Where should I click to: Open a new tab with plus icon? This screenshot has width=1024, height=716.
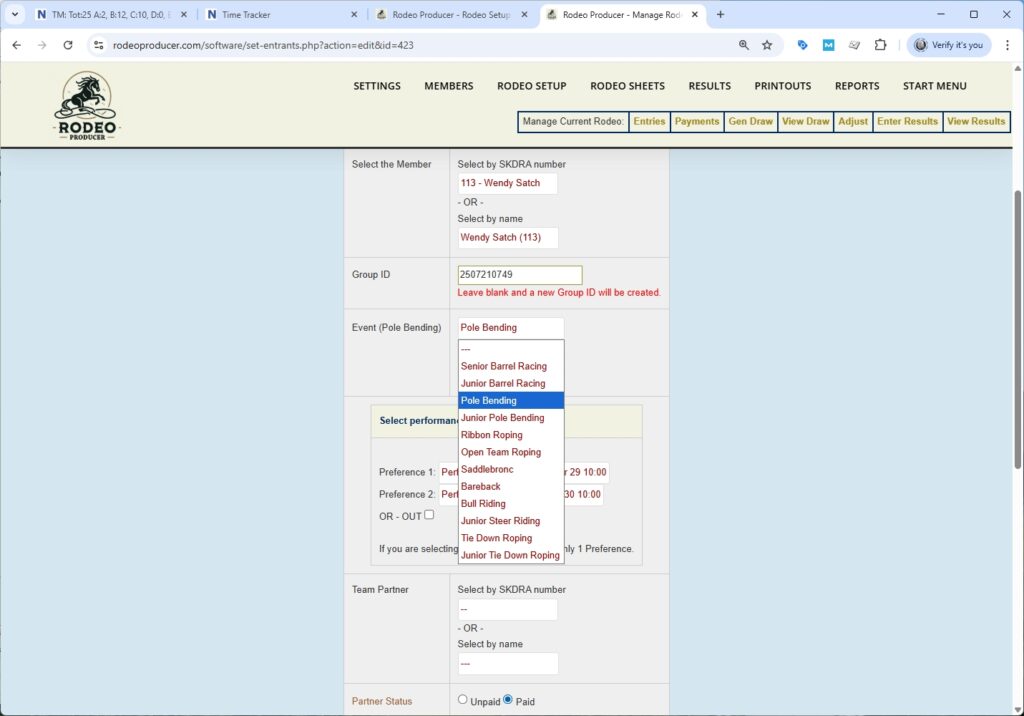click(x=720, y=15)
